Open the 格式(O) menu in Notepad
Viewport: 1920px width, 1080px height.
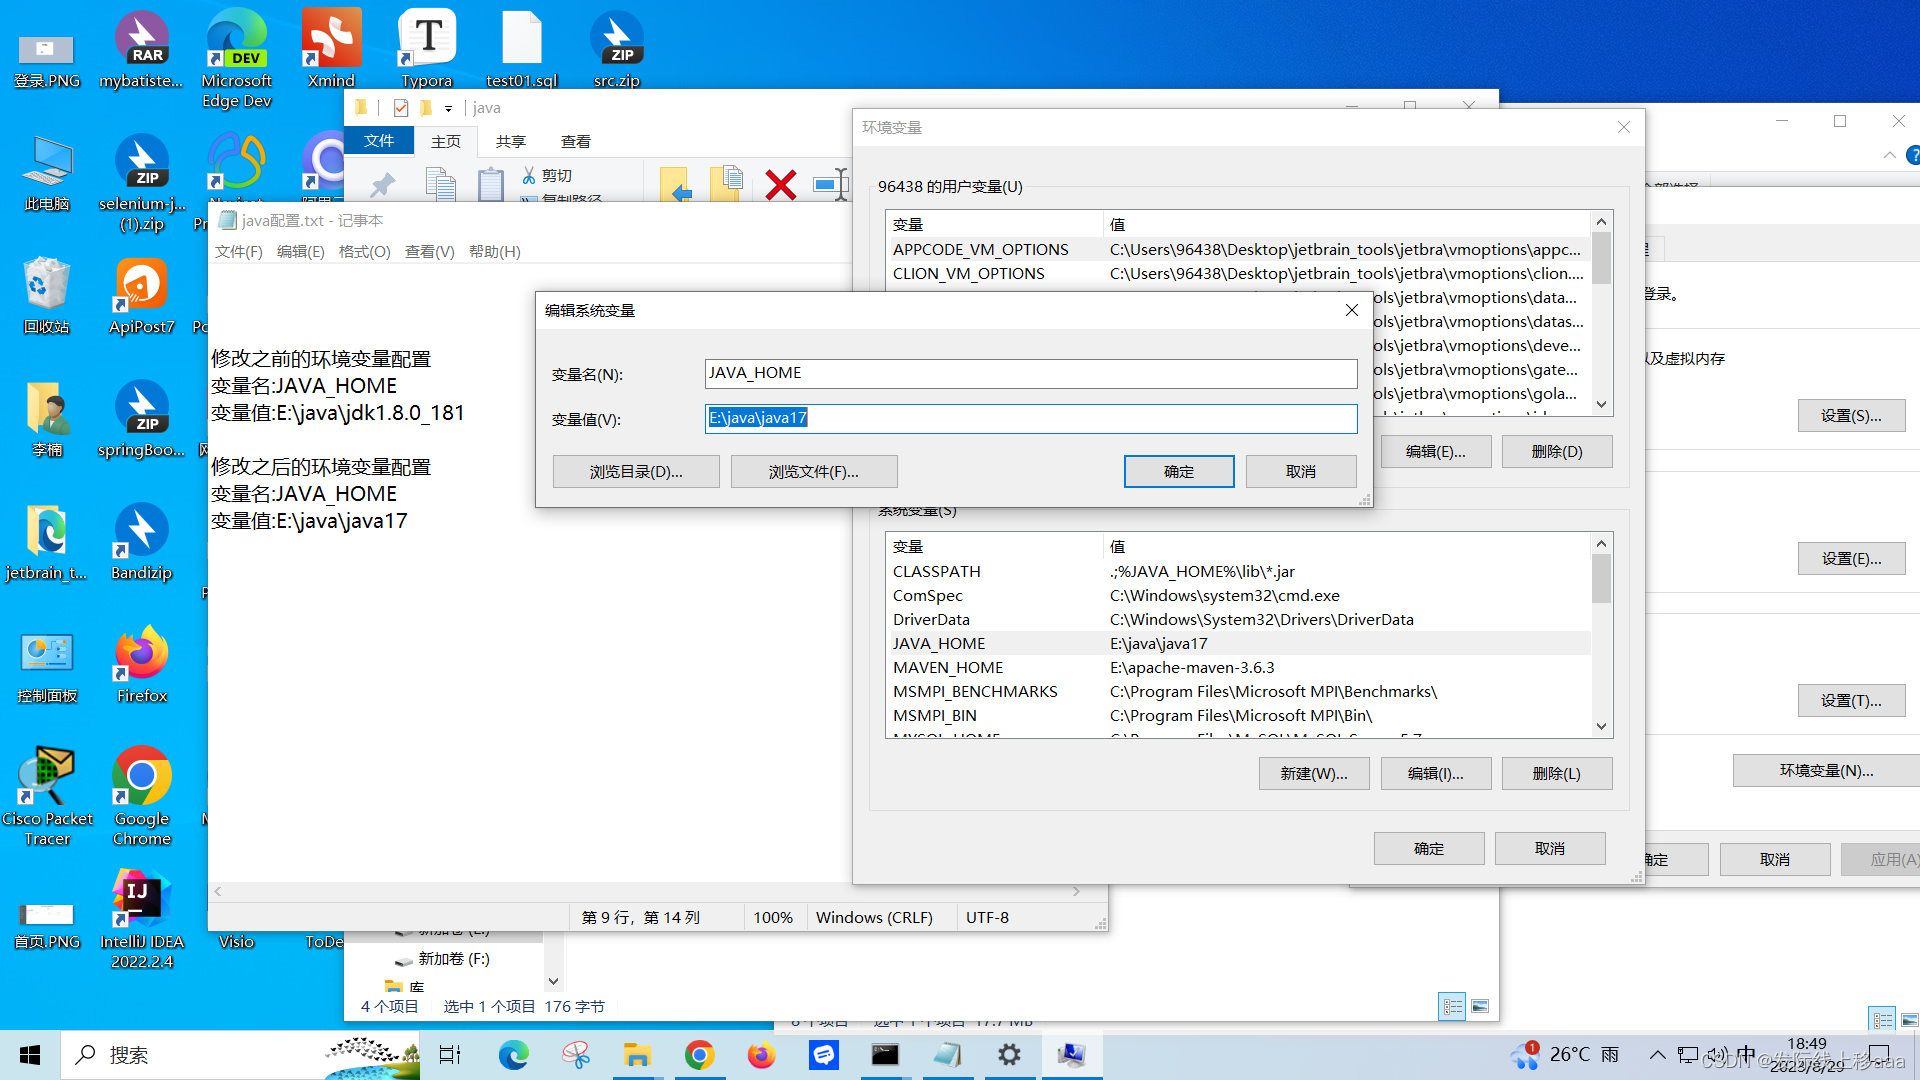(364, 252)
